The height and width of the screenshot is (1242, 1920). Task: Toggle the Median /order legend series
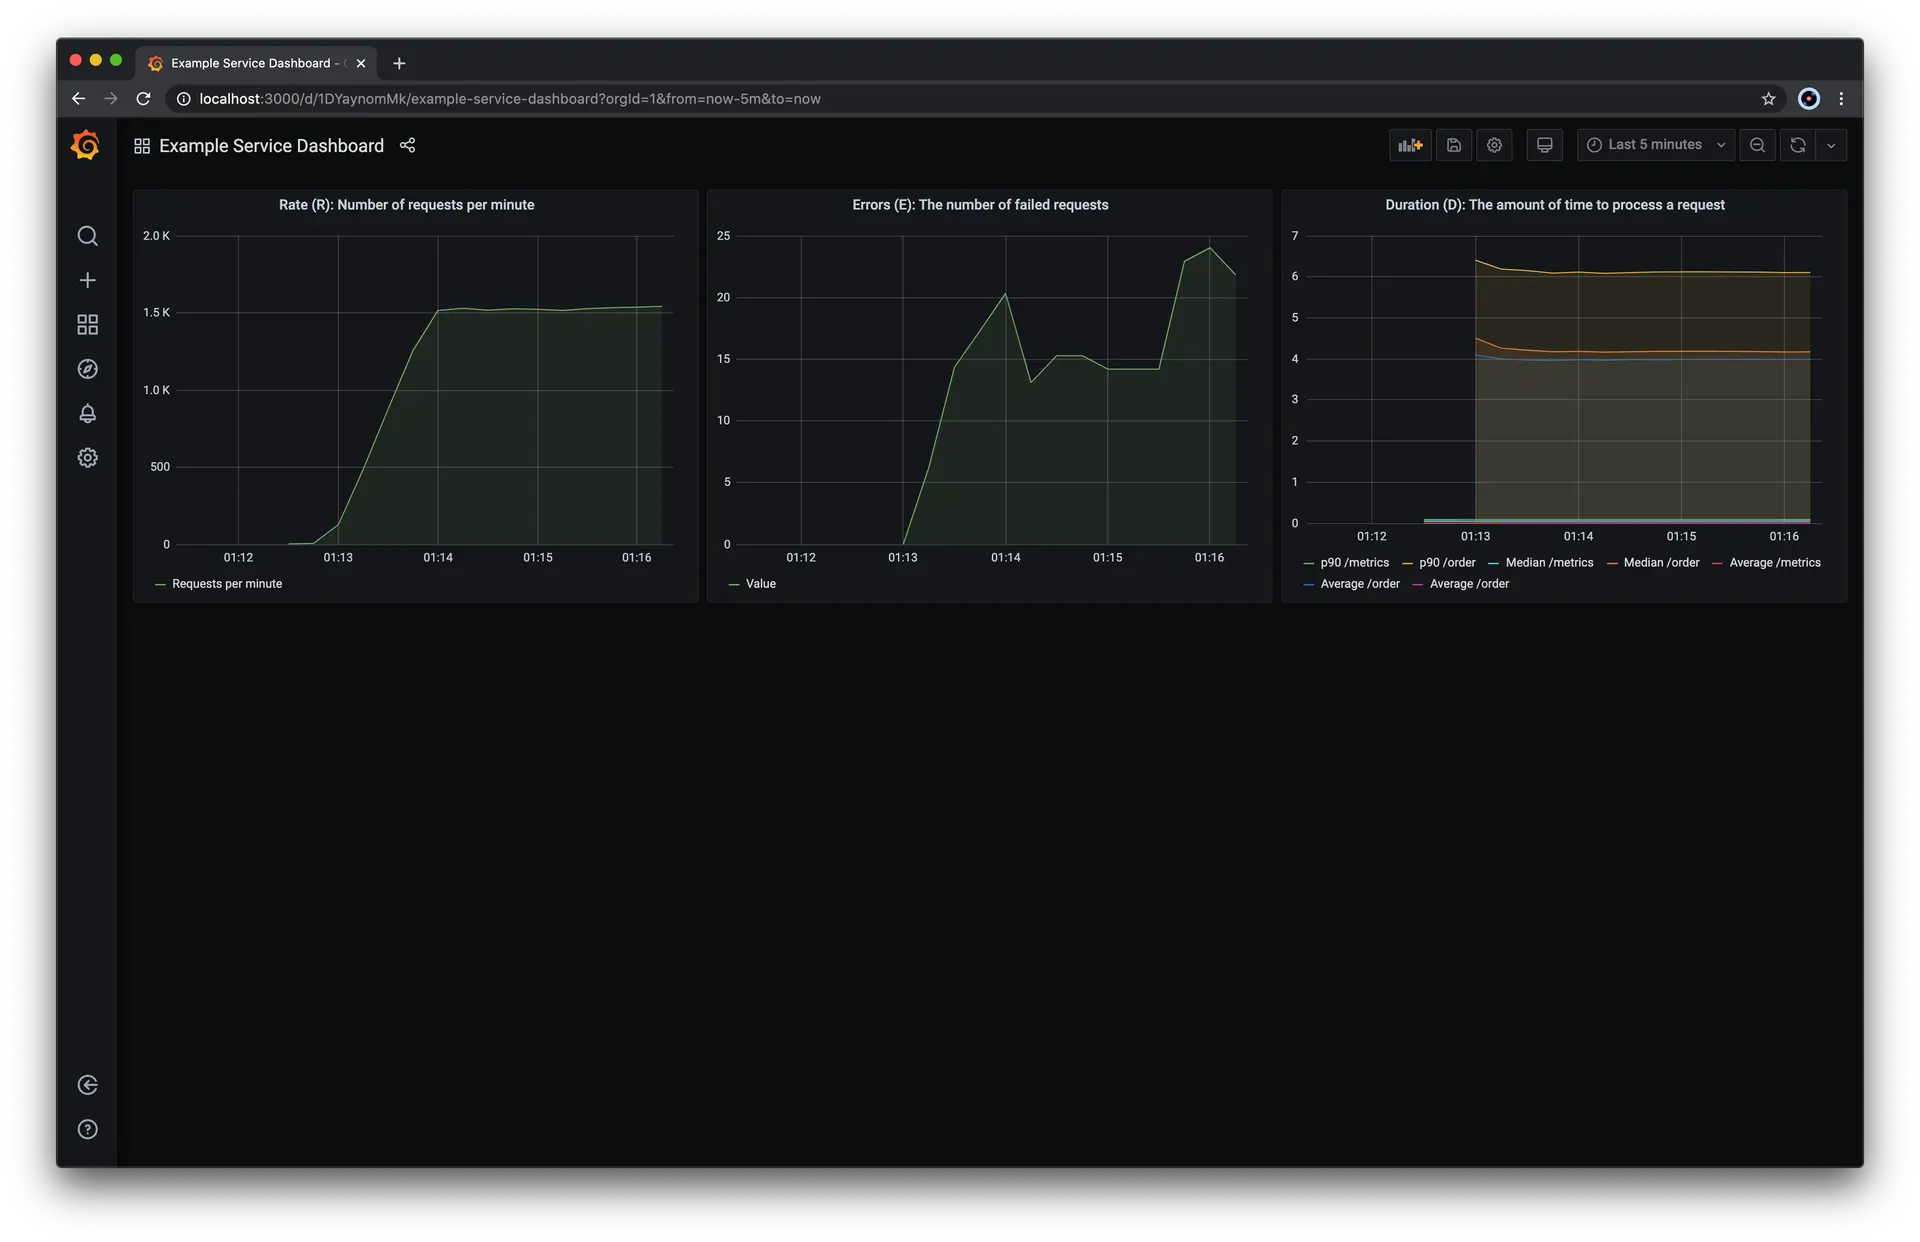[x=1661, y=563]
